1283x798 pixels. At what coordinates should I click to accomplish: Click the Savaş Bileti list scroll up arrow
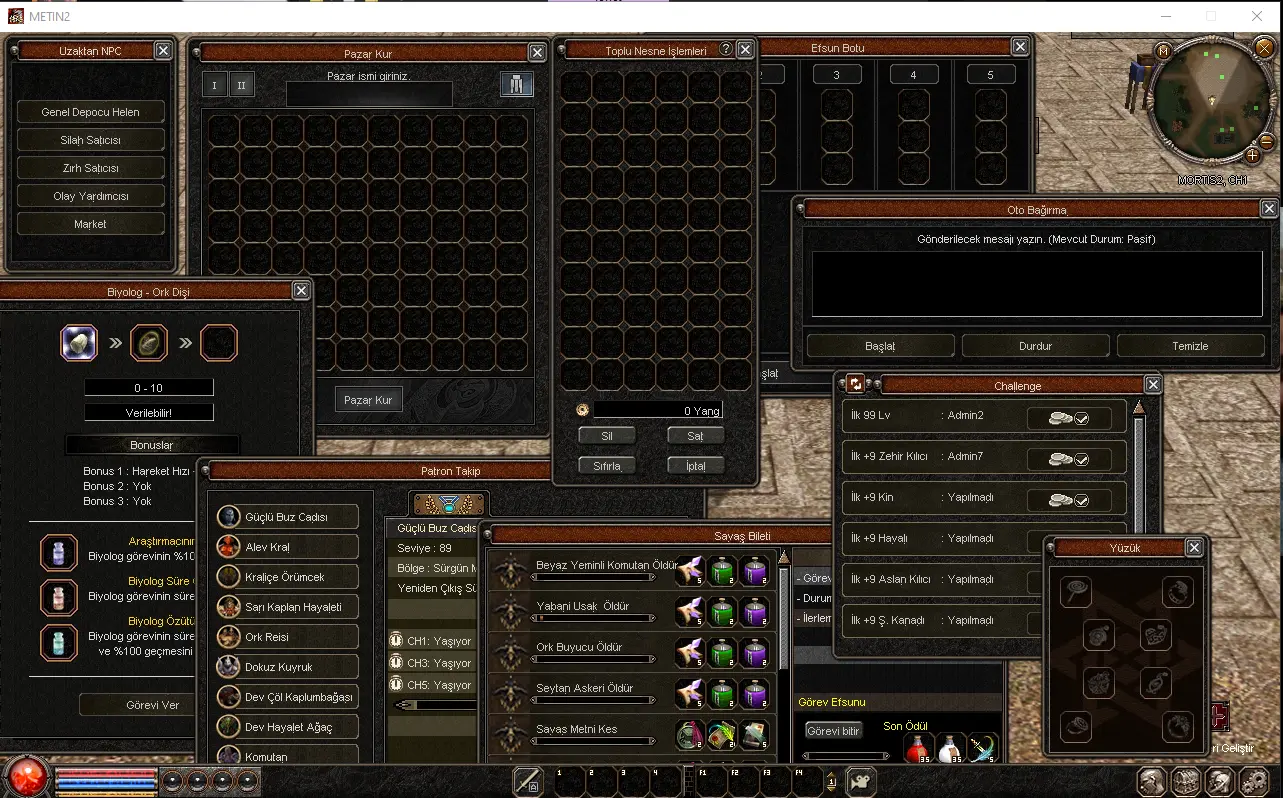(x=784, y=558)
